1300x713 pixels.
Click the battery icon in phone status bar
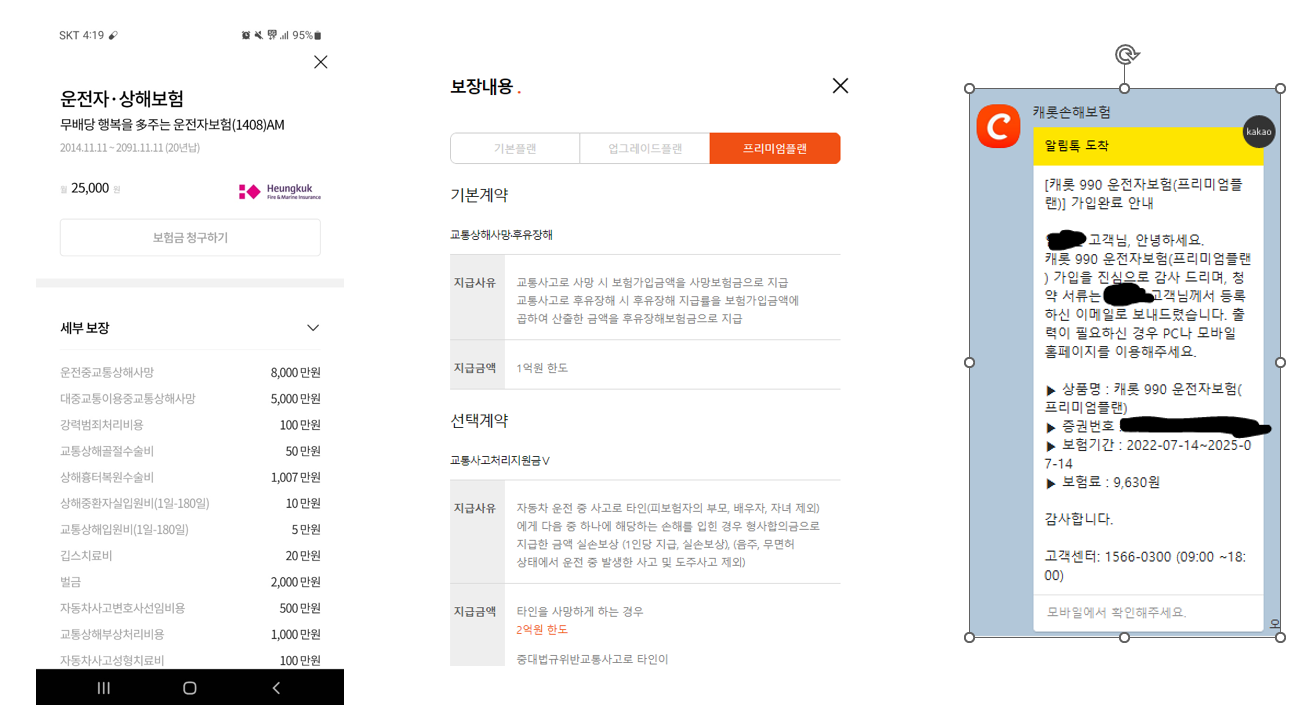pyautogui.click(x=318, y=35)
